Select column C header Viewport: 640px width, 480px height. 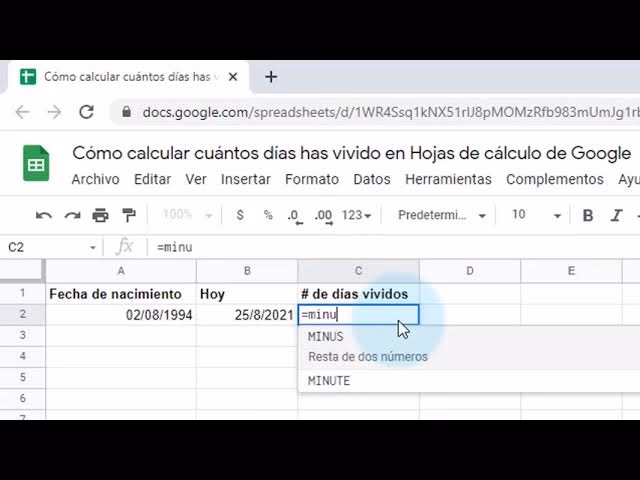358,271
